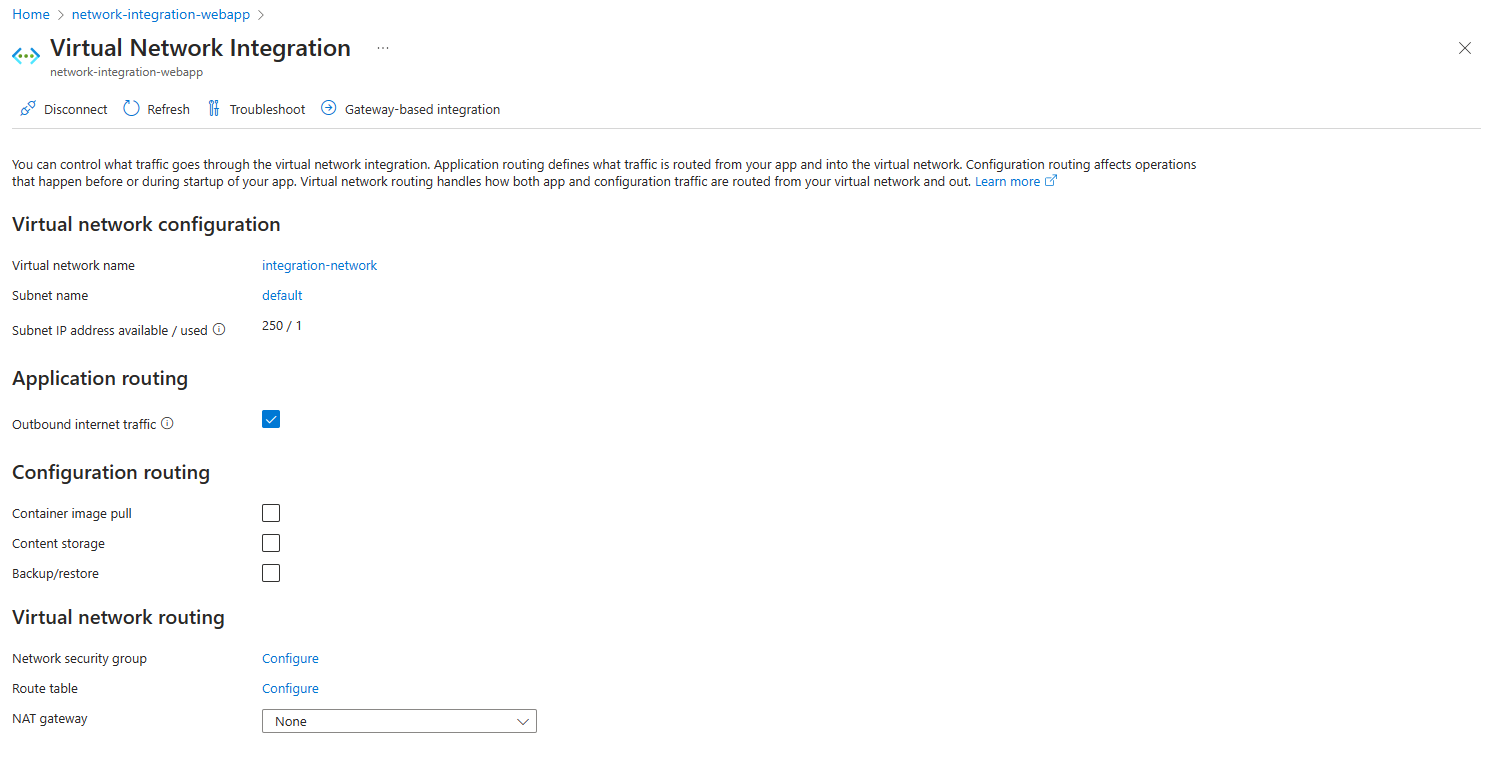Configure the Network security group
This screenshot has width=1490, height=767.
[290, 658]
